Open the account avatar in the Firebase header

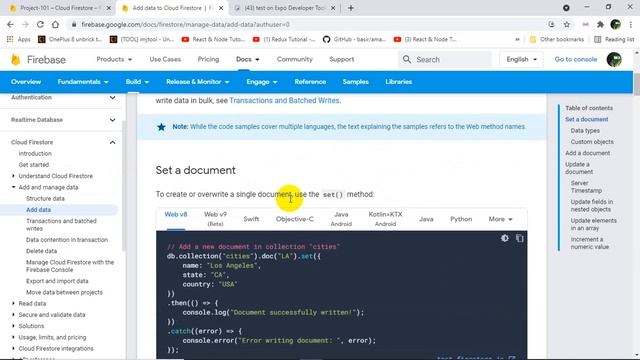(x=614, y=60)
